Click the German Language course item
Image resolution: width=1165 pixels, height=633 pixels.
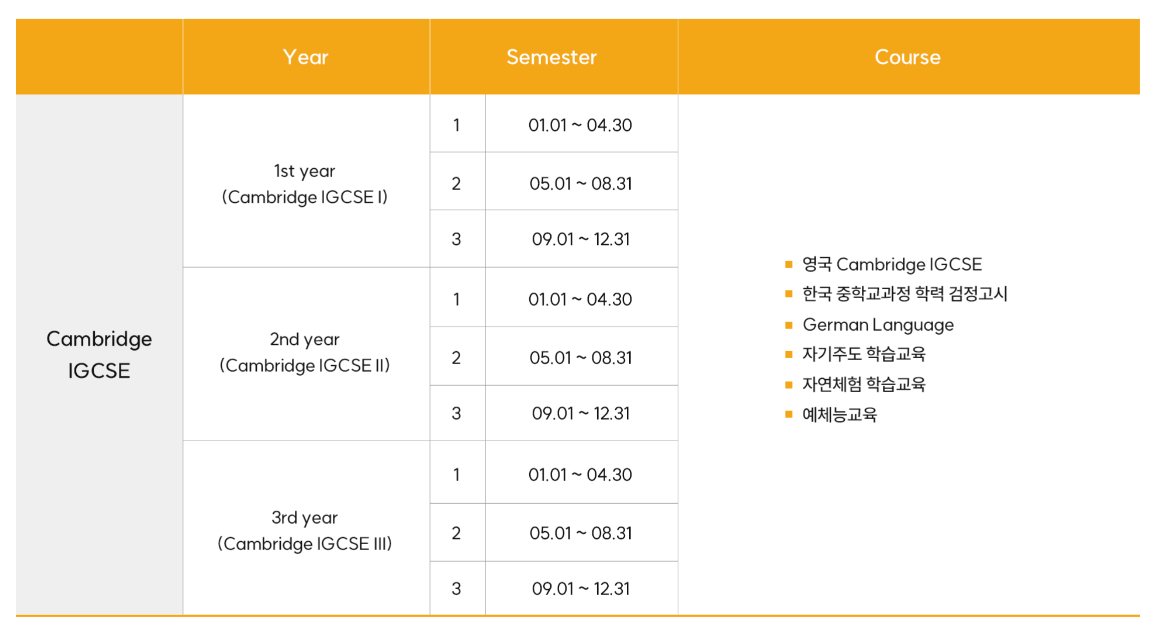(878, 325)
